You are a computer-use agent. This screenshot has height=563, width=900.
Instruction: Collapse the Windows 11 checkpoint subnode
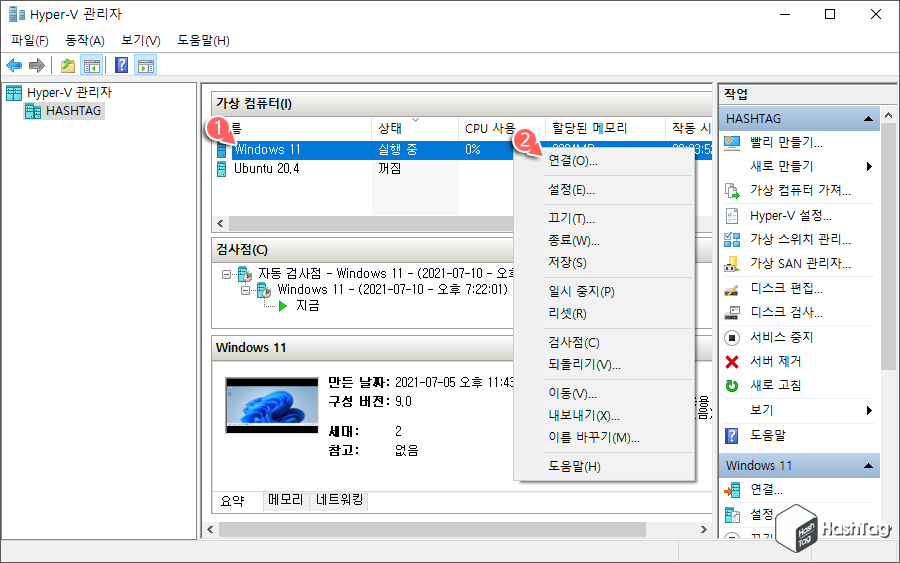coord(246,290)
